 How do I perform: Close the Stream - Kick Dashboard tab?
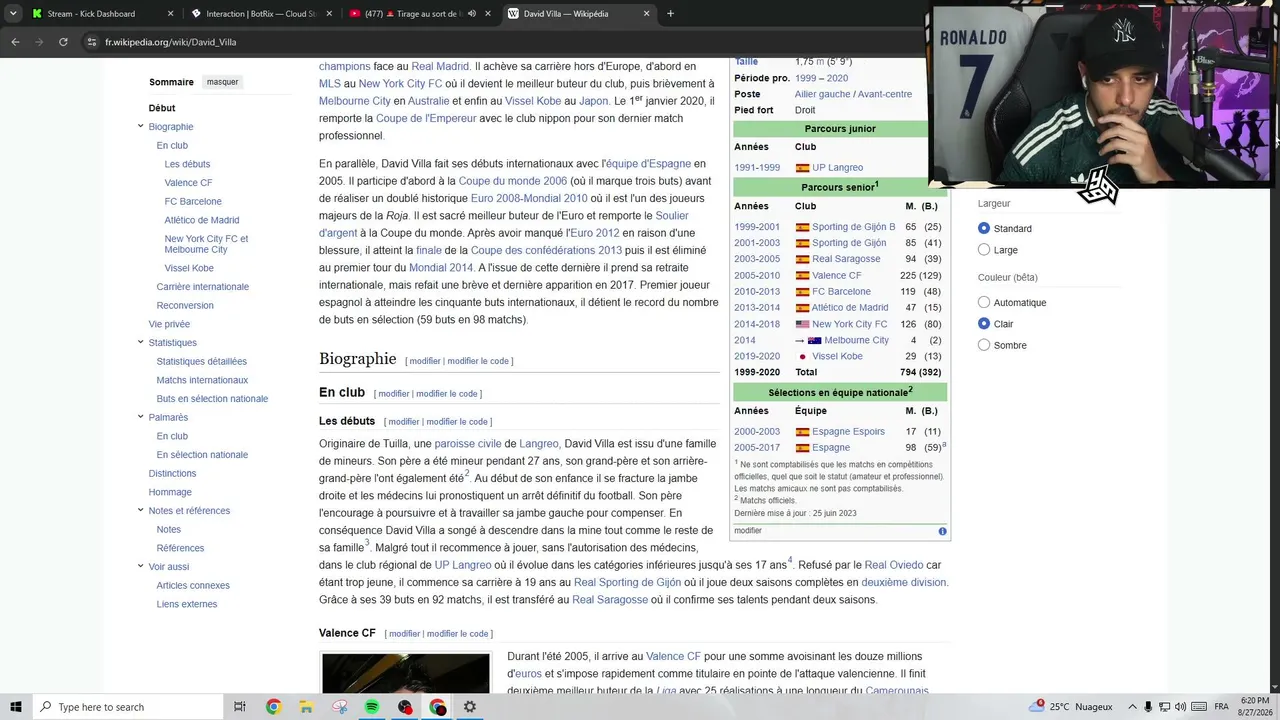point(170,14)
